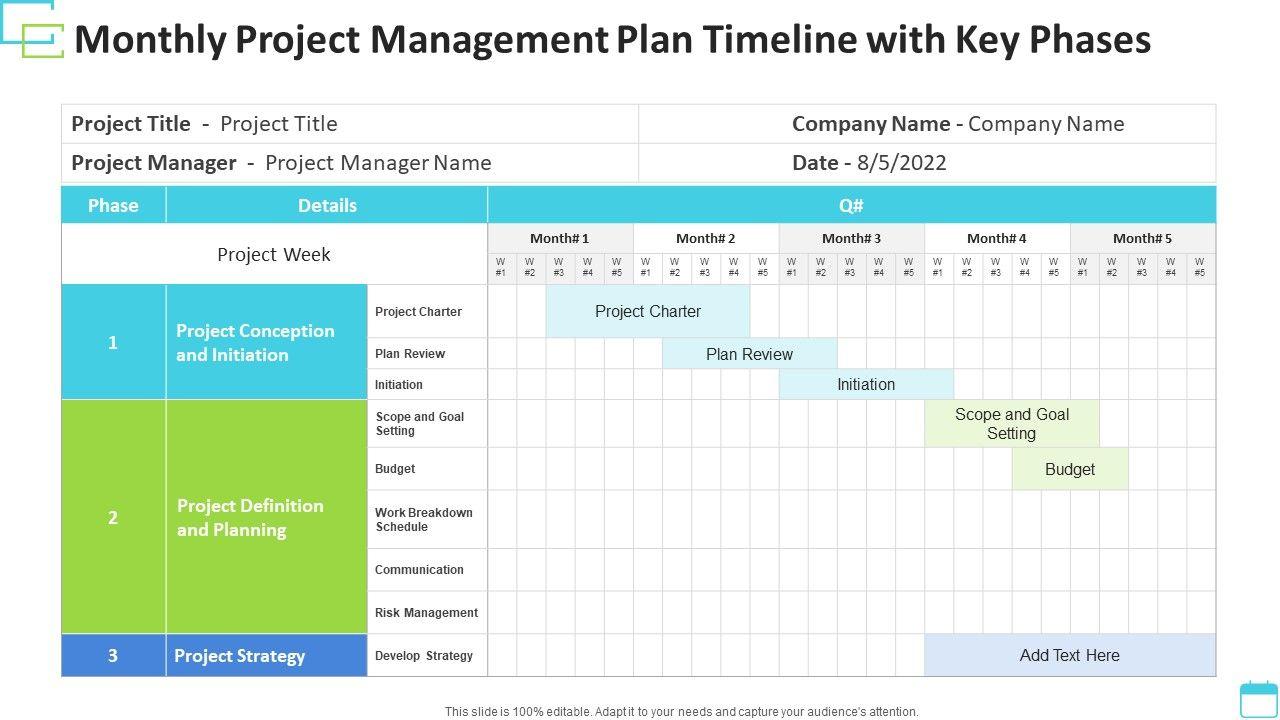
Task: Select the Month# 1 column header
Action: click(x=560, y=238)
